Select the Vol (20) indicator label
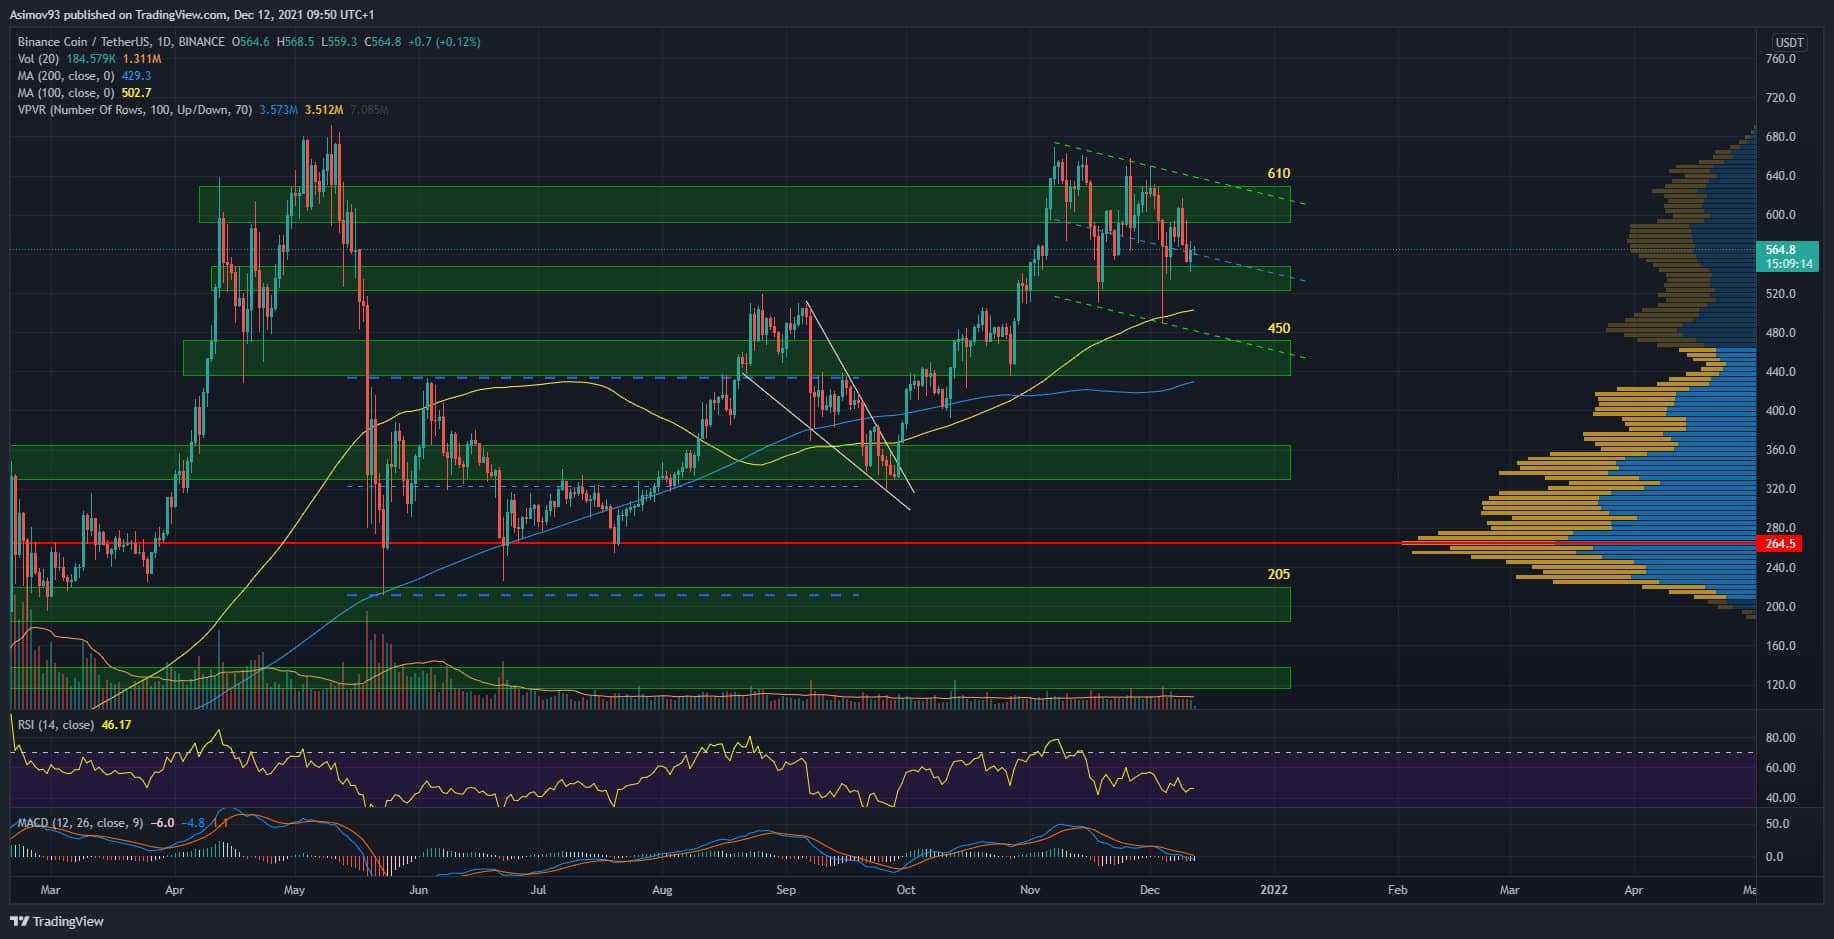 [39, 59]
